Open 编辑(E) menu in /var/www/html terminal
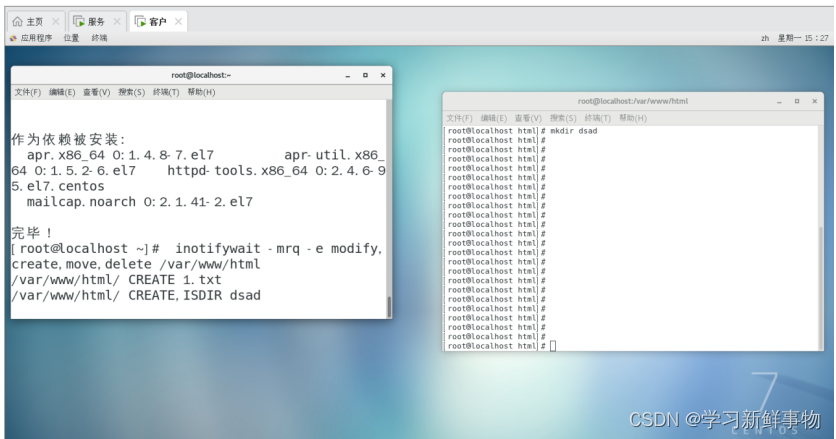Viewport: 836px width, 439px height. coord(494,118)
